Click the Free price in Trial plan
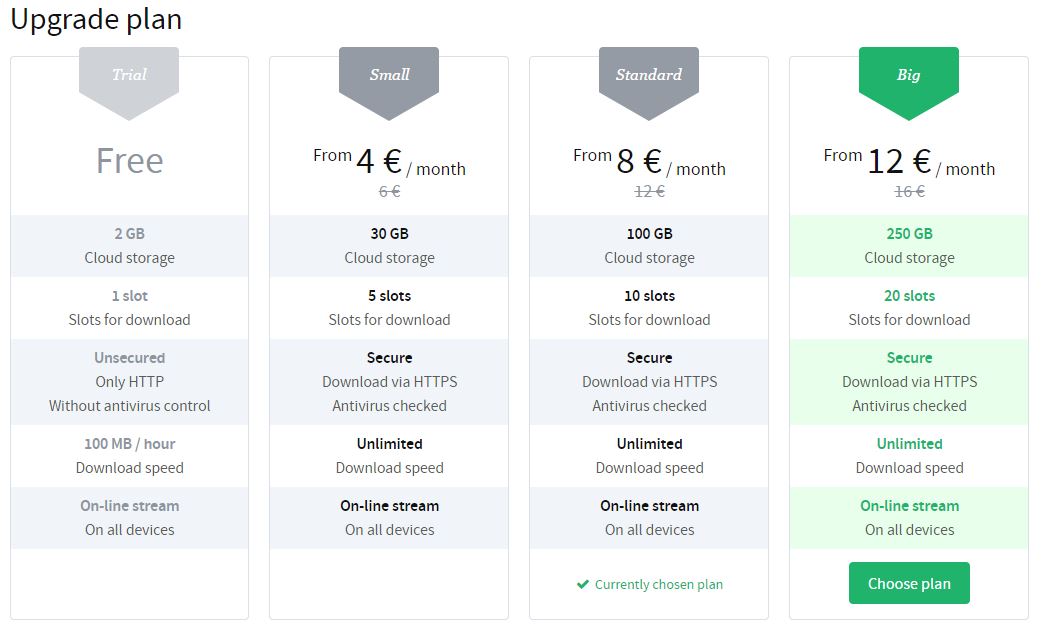The height and width of the screenshot is (636, 1046). click(129, 161)
